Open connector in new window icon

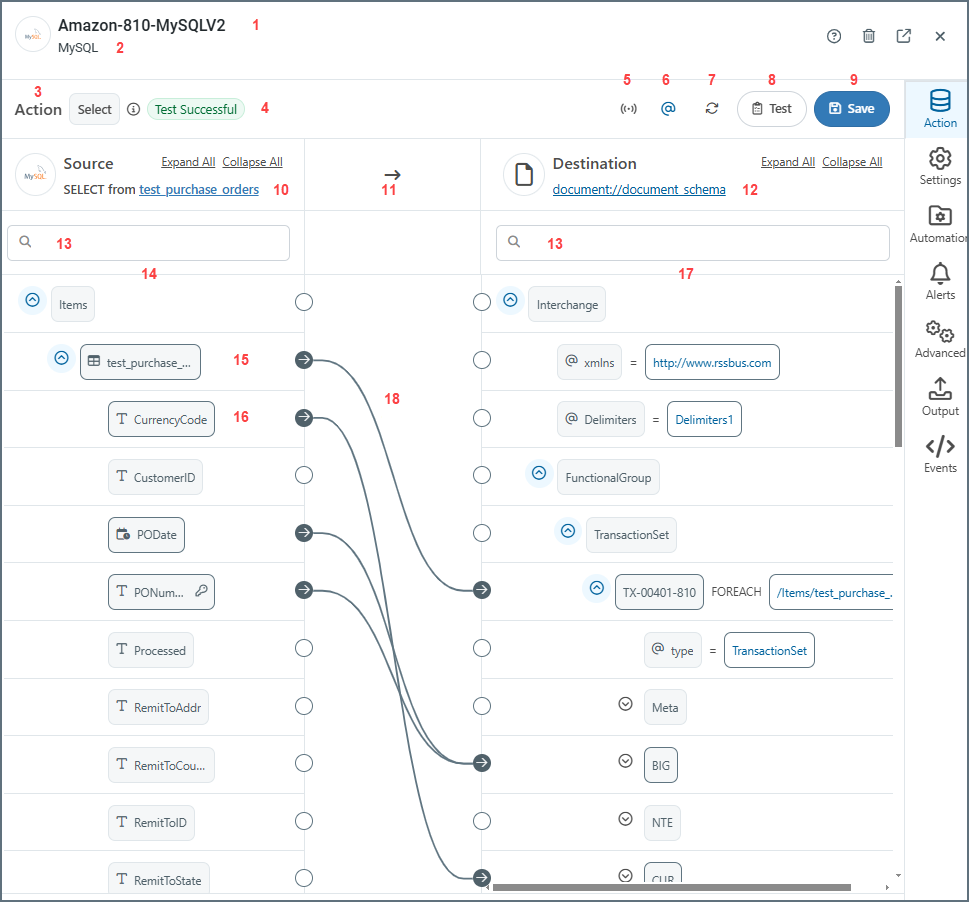point(904,36)
